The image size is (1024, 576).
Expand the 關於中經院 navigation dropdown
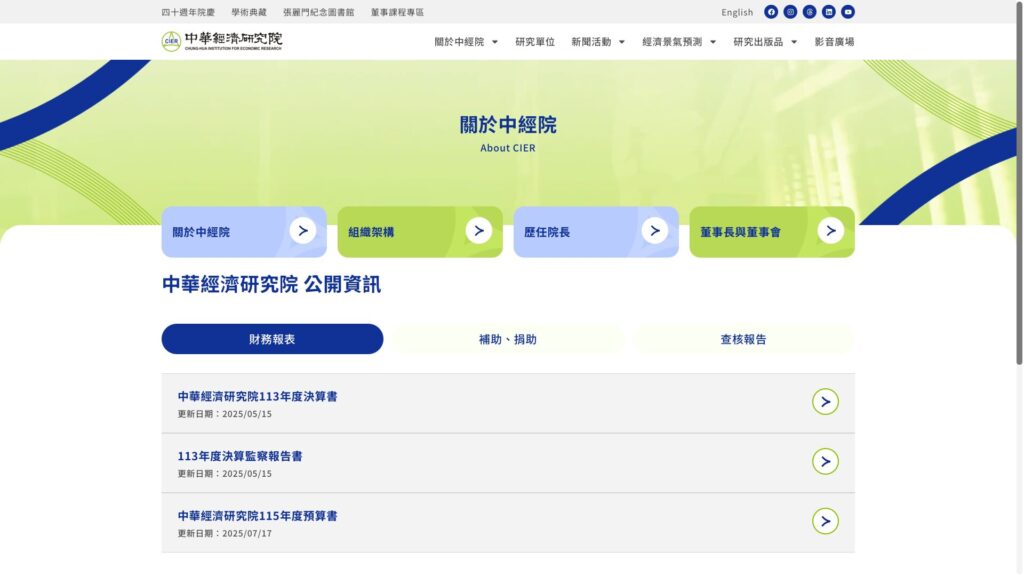[x=466, y=42]
